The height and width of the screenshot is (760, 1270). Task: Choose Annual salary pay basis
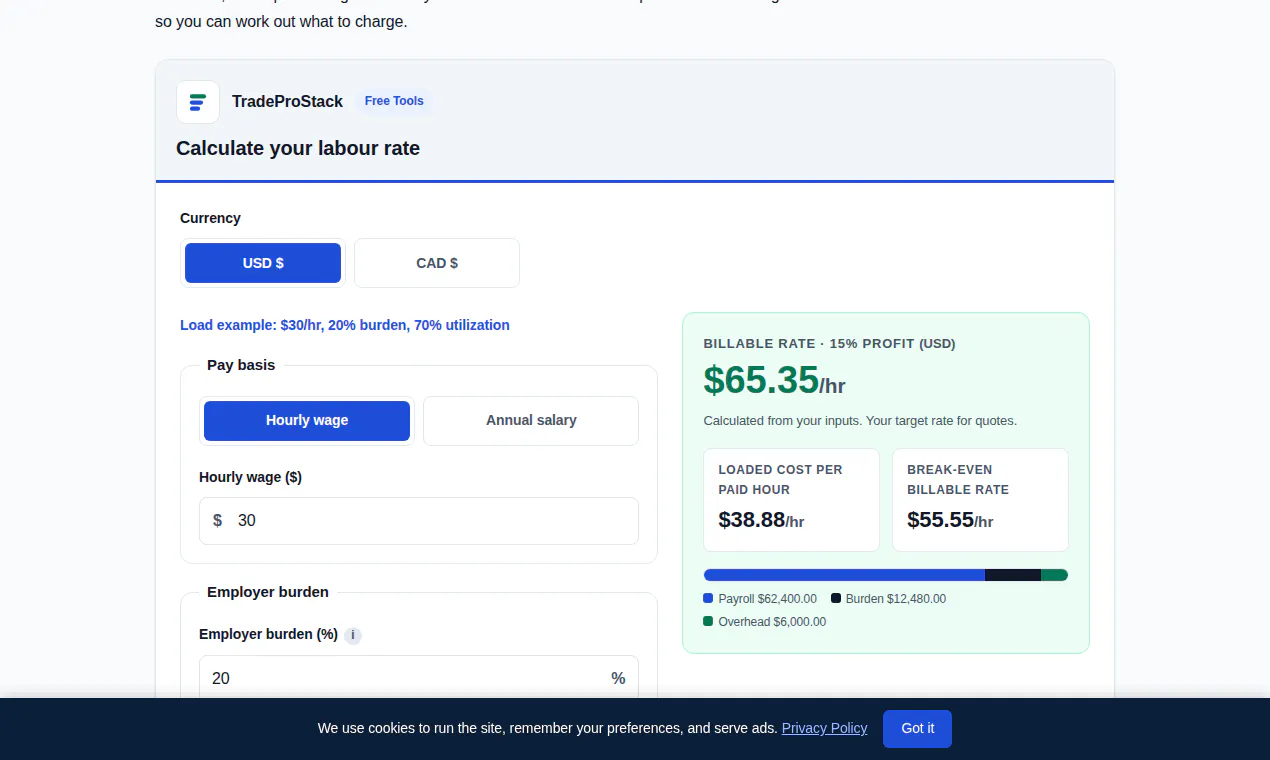click(x=531, y=421)
